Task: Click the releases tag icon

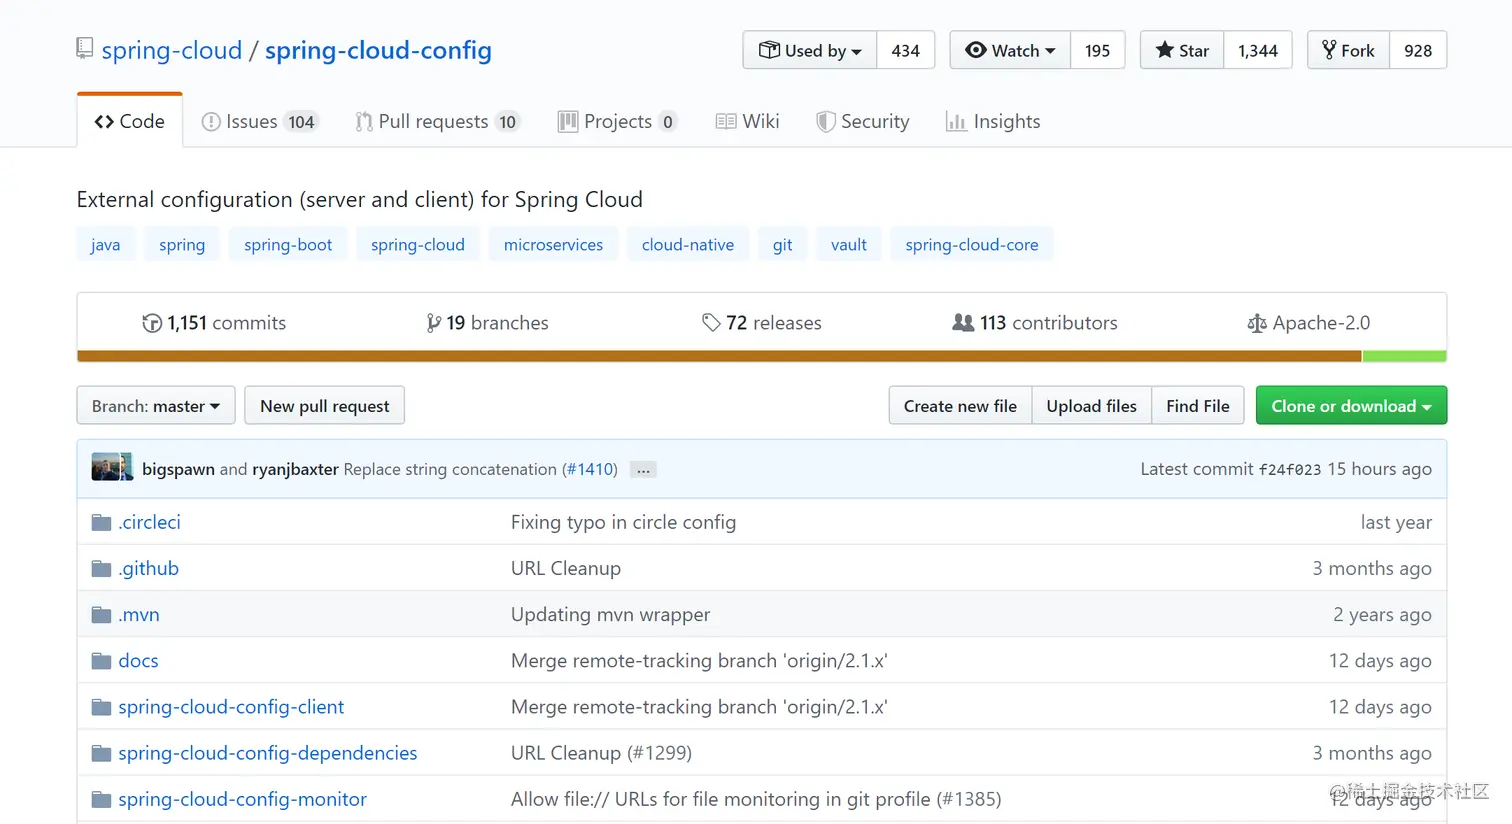Action: [x=711, y=323]
